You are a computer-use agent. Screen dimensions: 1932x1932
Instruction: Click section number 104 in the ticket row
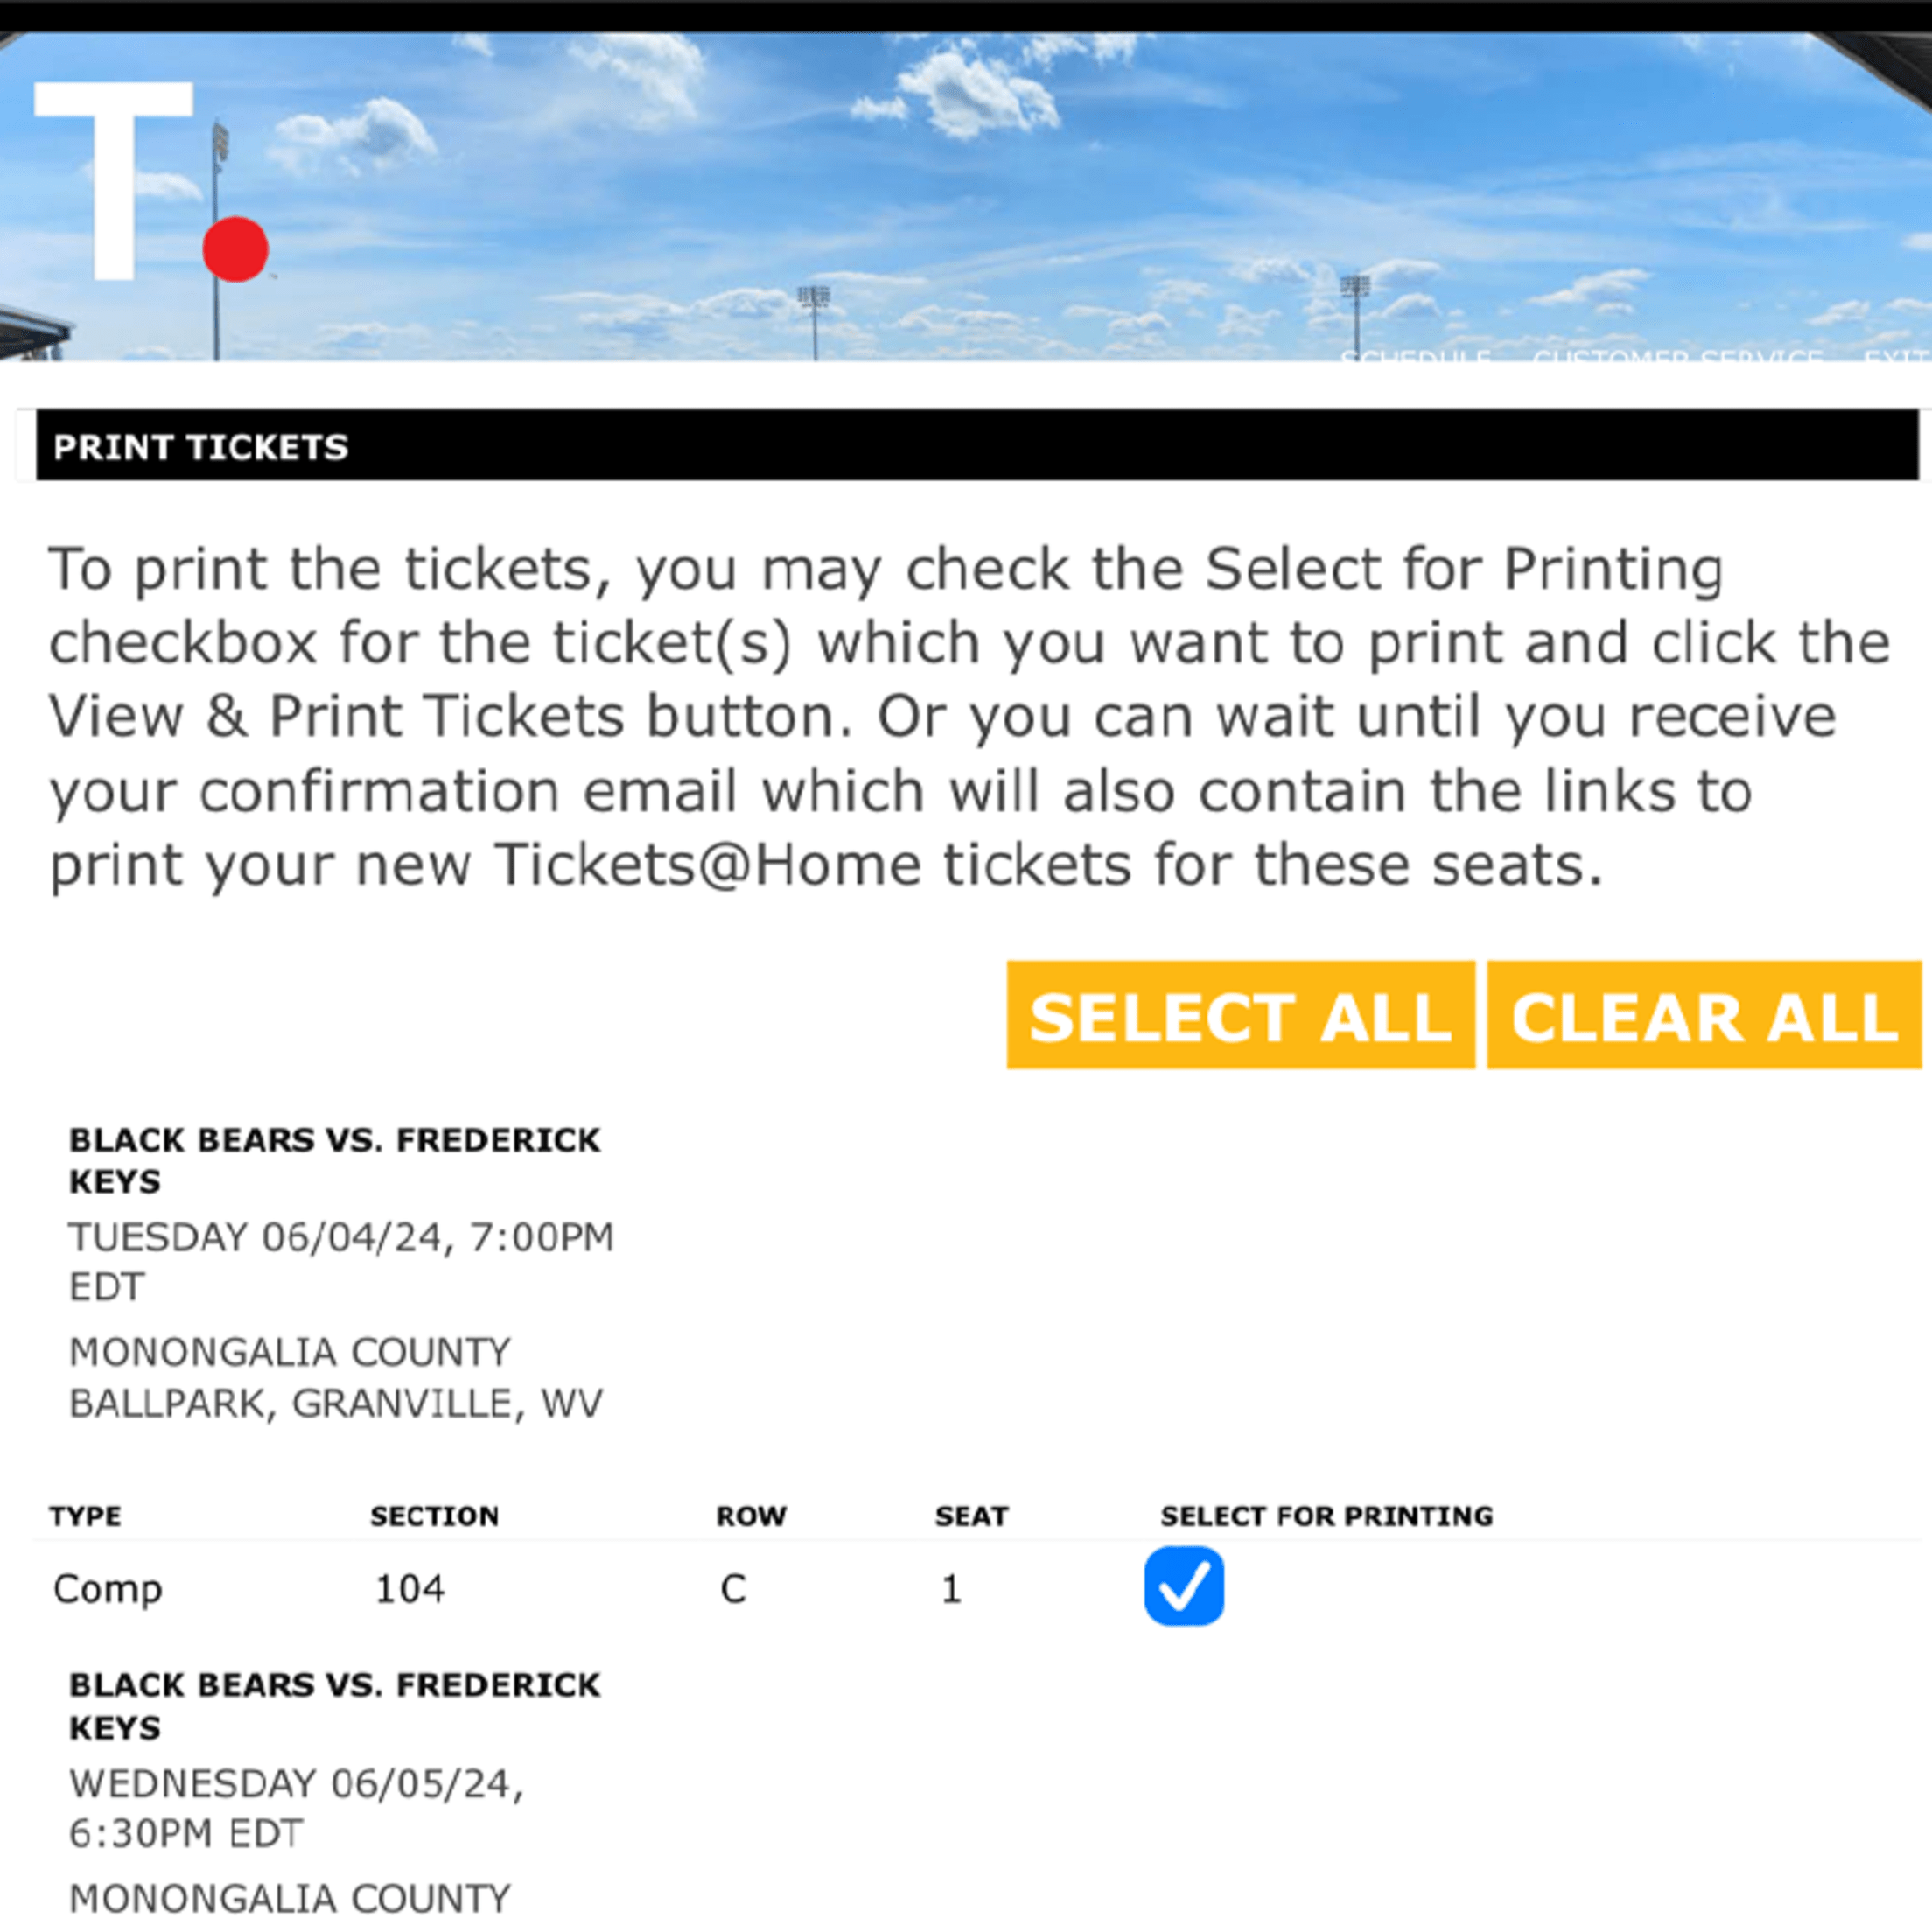[x=409, y=1588]
